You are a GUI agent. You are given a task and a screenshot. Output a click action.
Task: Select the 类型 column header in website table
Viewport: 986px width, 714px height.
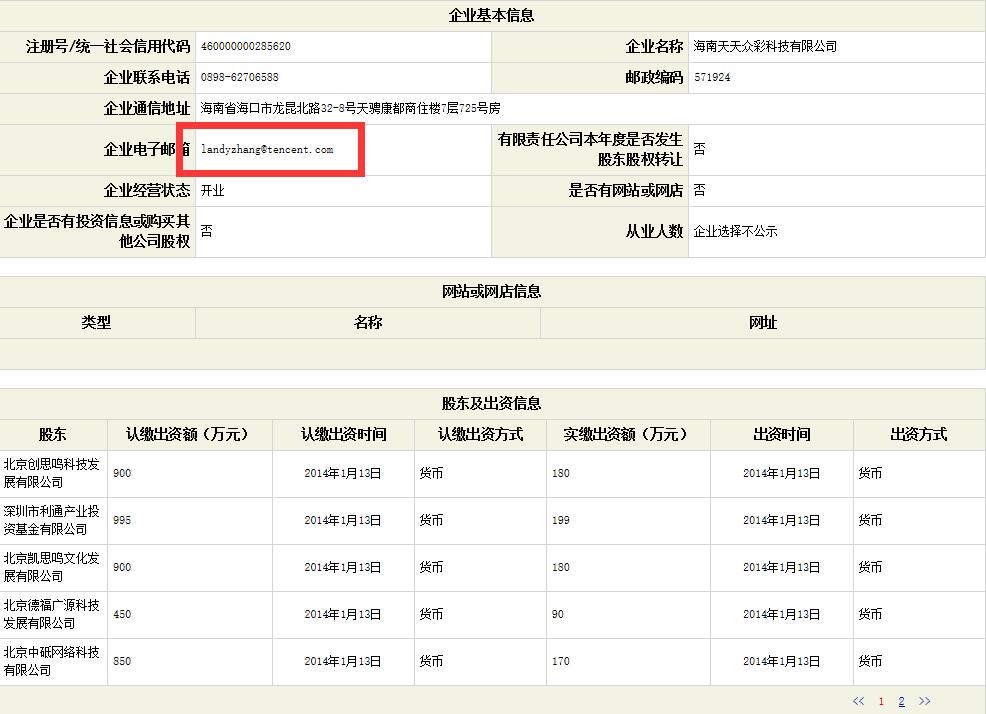(96, 322)
